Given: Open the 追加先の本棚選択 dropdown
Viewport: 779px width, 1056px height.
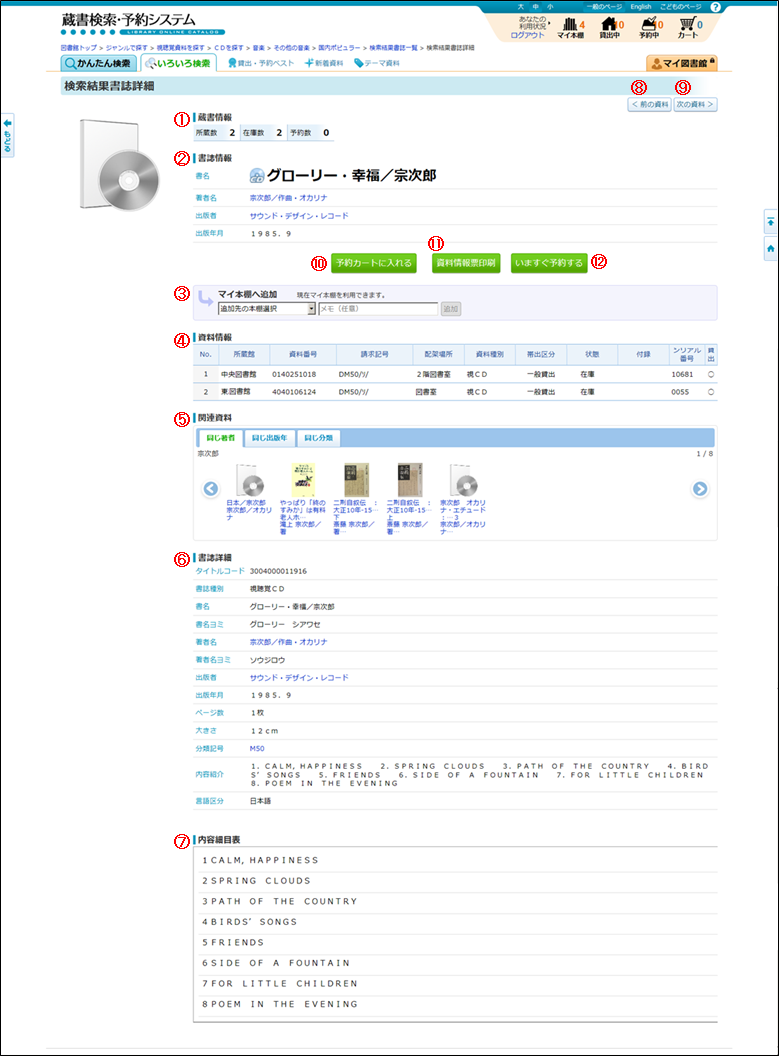Looking at the screenshot, I should pyautogui.click(x=267, y=308).
